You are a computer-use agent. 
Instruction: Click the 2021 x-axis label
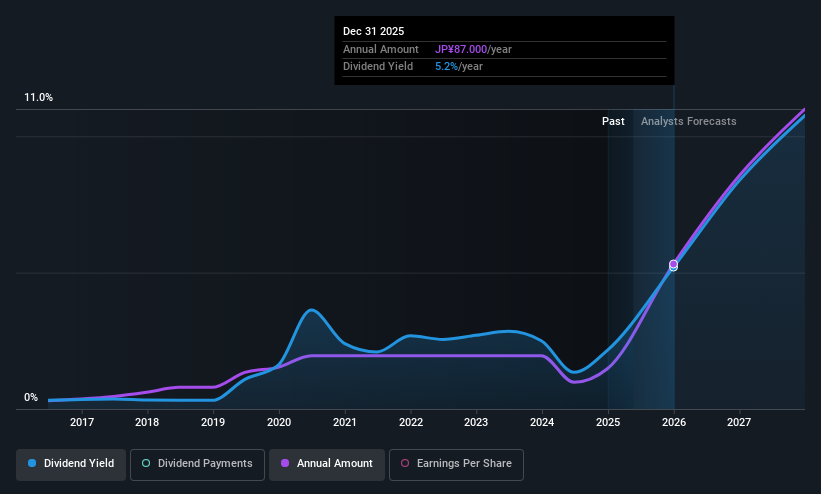[x=345, y=422]
